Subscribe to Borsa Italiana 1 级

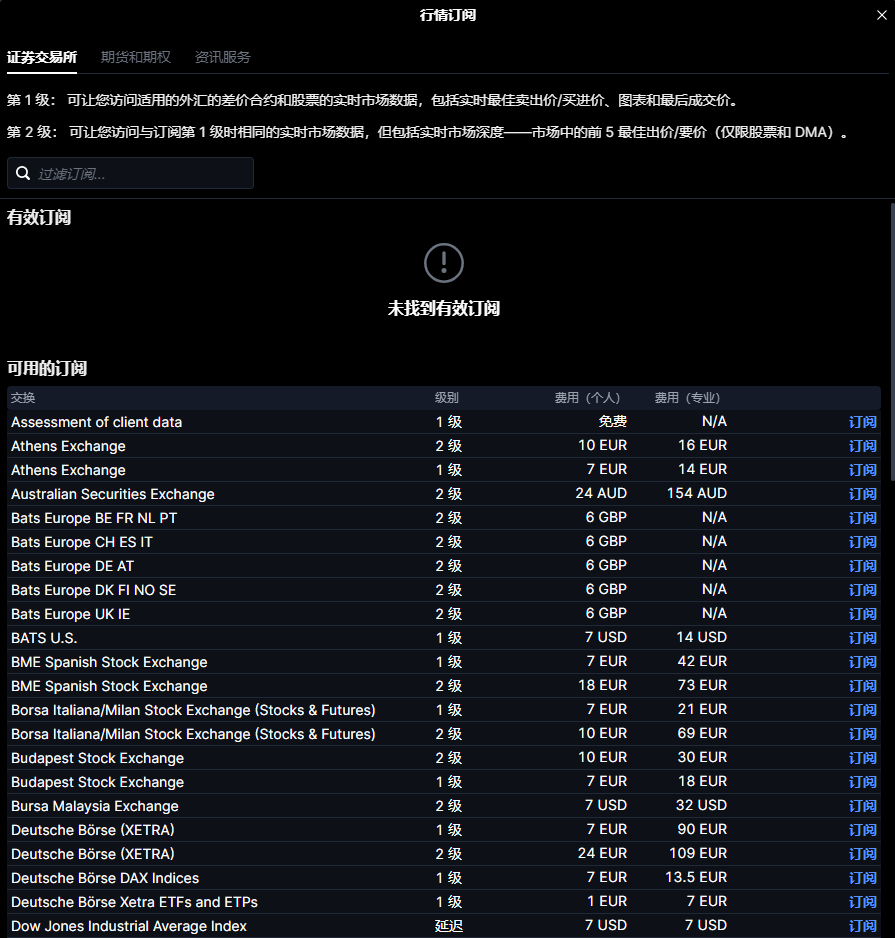pos(863,710)
